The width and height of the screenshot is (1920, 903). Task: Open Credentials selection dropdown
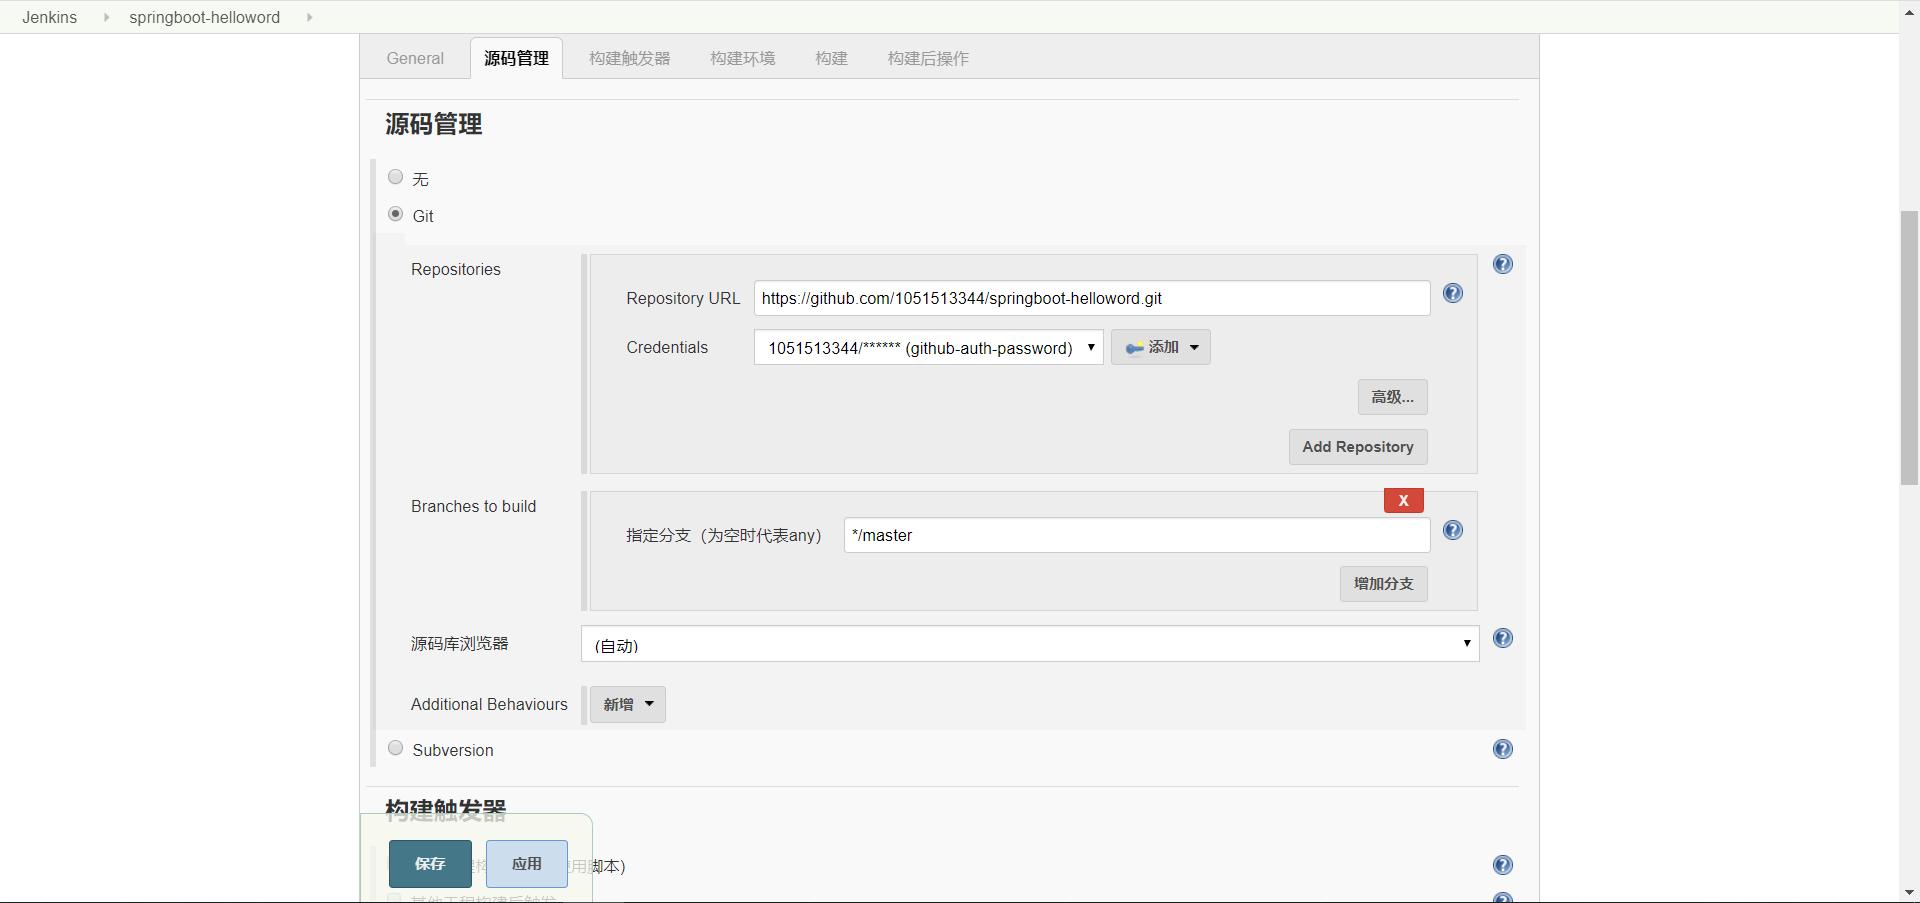(928, 347)
